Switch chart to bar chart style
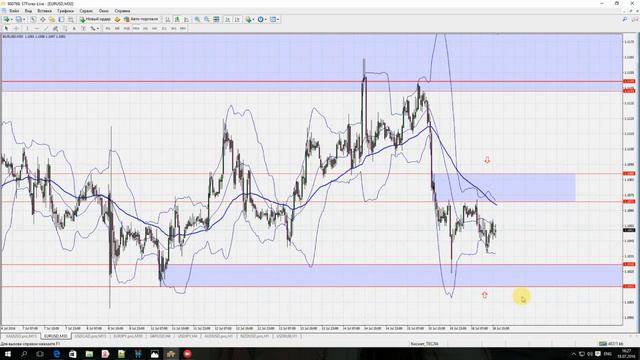Screen dimensions: 640x360 pos(167,19)
